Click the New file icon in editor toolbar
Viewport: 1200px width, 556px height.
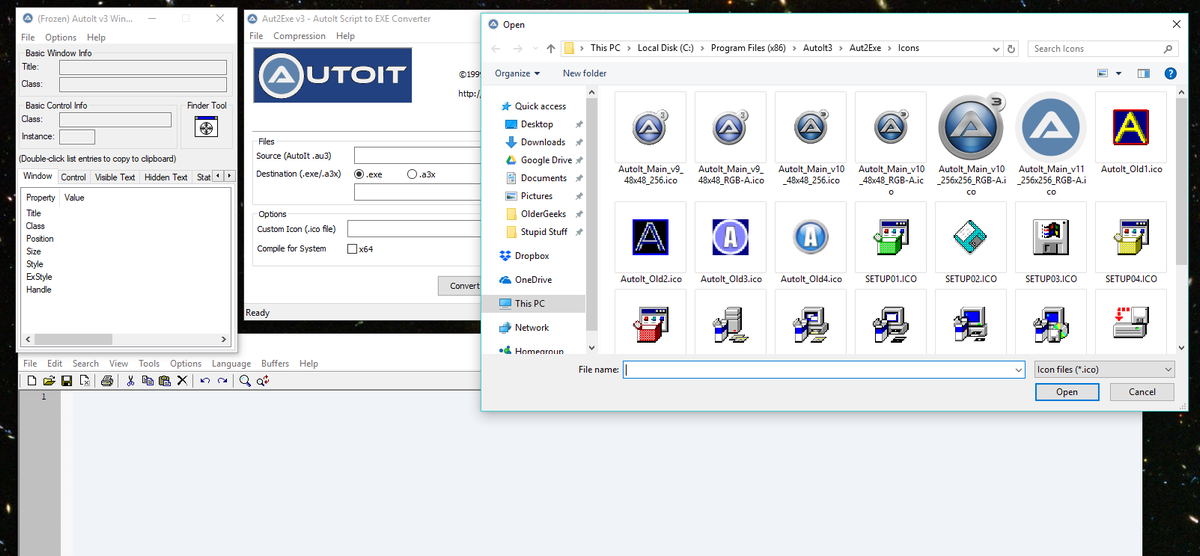click(x=32, y=381)
